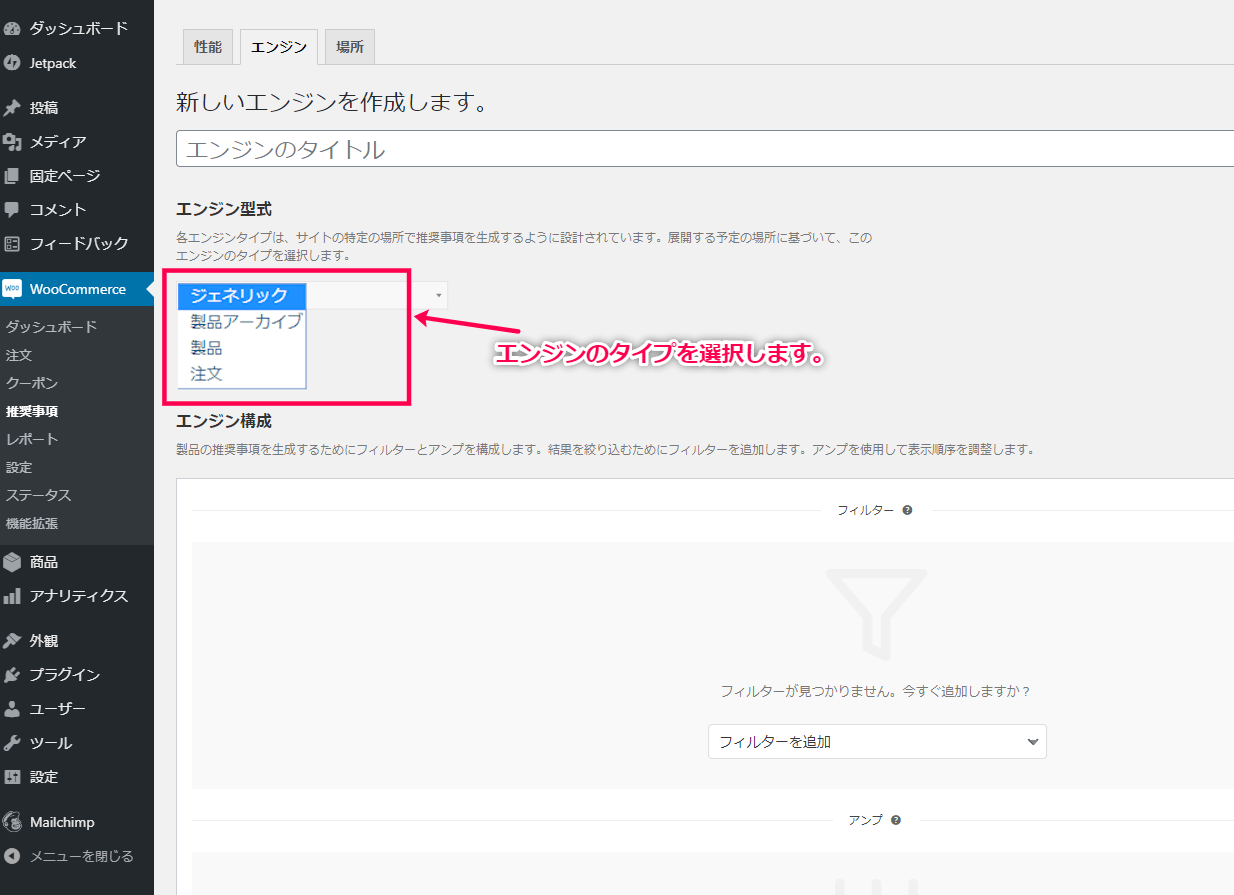Open ダッシュボード in the main sidebar
Viewport: 1234px width, 895px height.
click(x=78, y=29)
